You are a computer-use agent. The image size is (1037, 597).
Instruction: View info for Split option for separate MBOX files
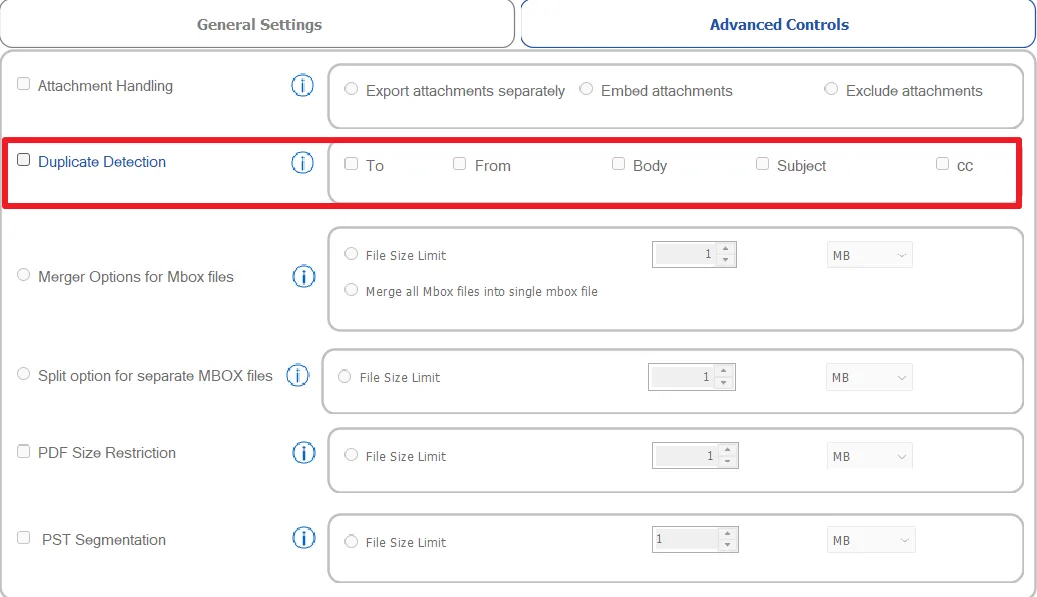click(298, 375)
